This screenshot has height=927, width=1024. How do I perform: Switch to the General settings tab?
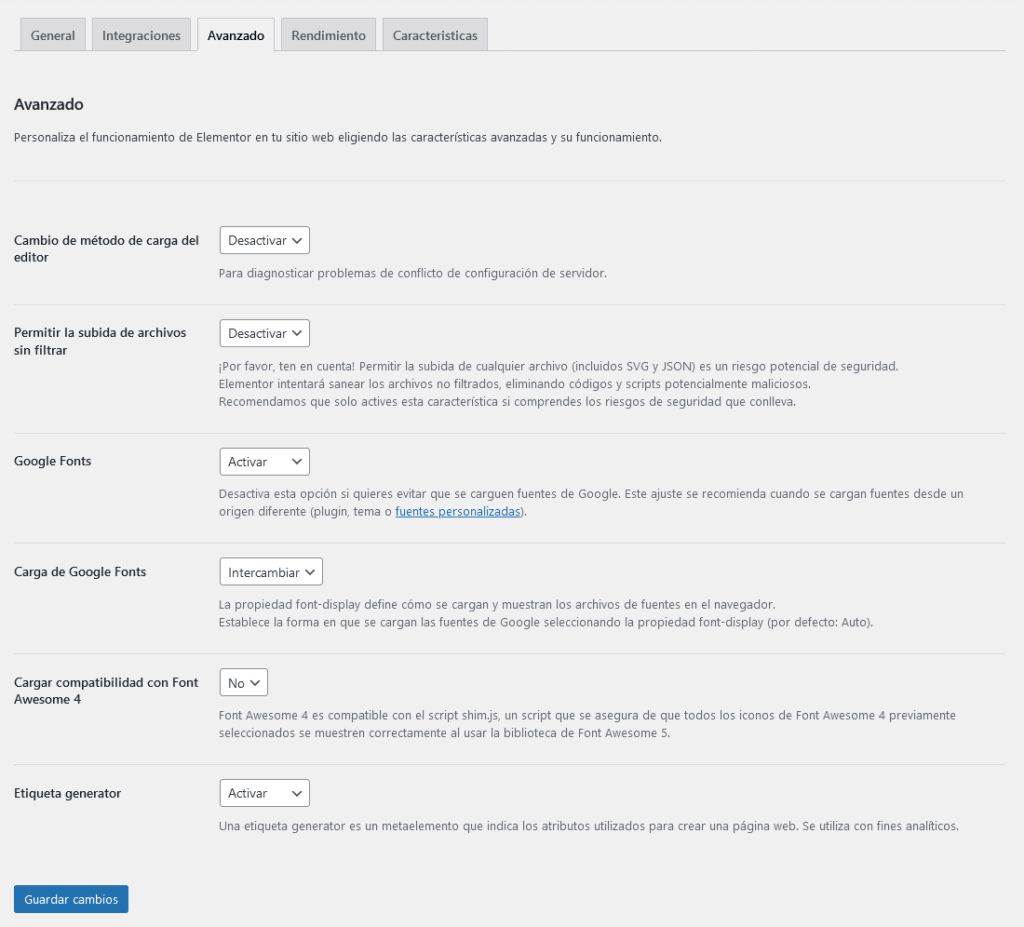[x=52, y=34]
